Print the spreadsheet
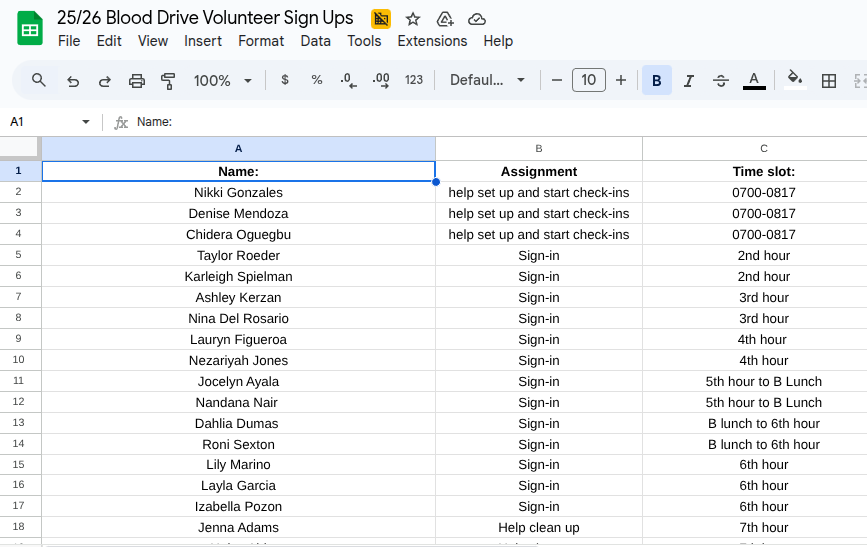The height and width of the screenshot is (547, 867). 137,80
